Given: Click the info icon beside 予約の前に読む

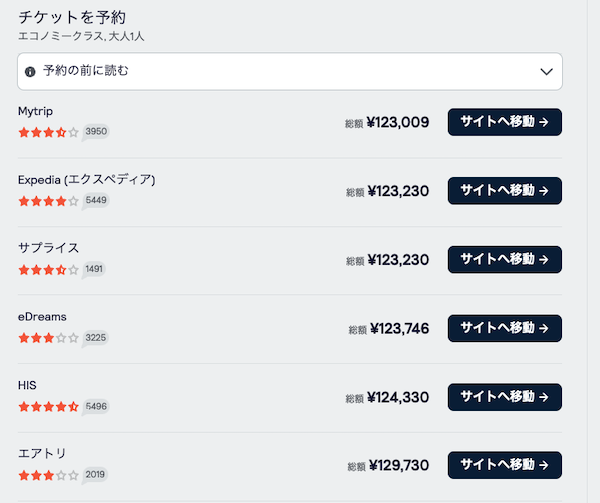Looking at the screenshot, I should click(x=30, y=72).
